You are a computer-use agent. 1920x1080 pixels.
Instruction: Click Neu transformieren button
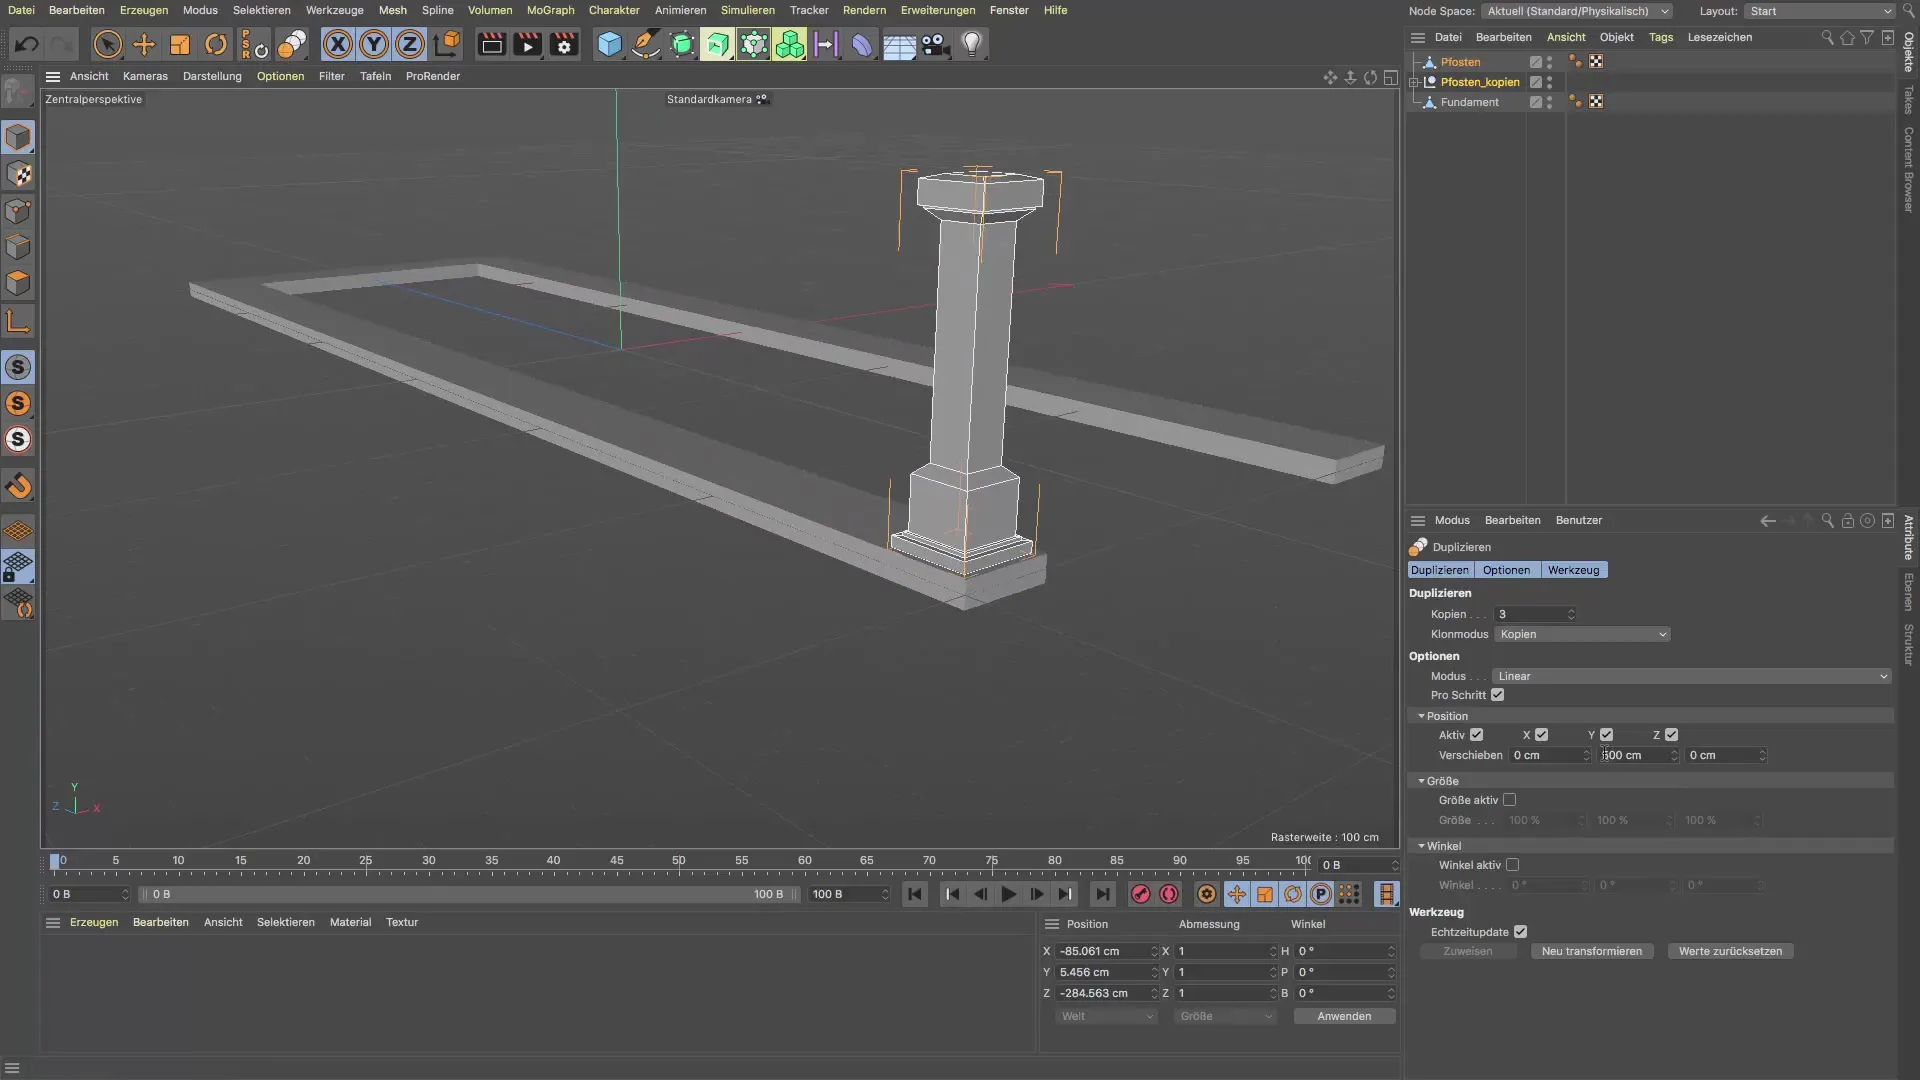point(1591,951)
